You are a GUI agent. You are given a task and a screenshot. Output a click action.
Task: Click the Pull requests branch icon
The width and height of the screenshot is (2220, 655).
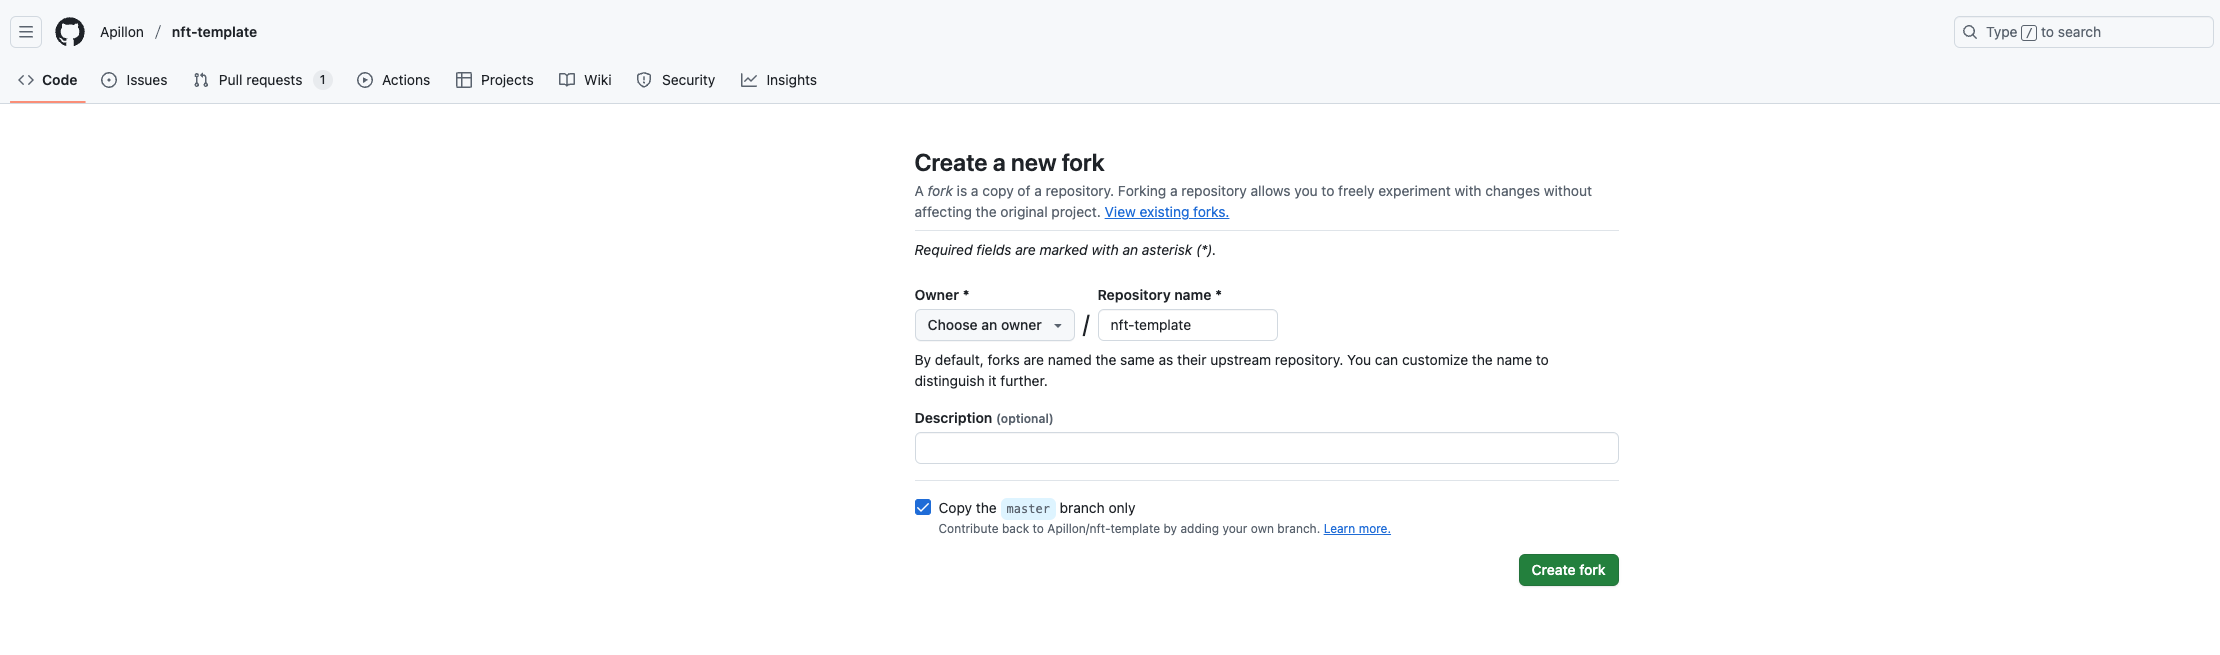click(201, 80)
